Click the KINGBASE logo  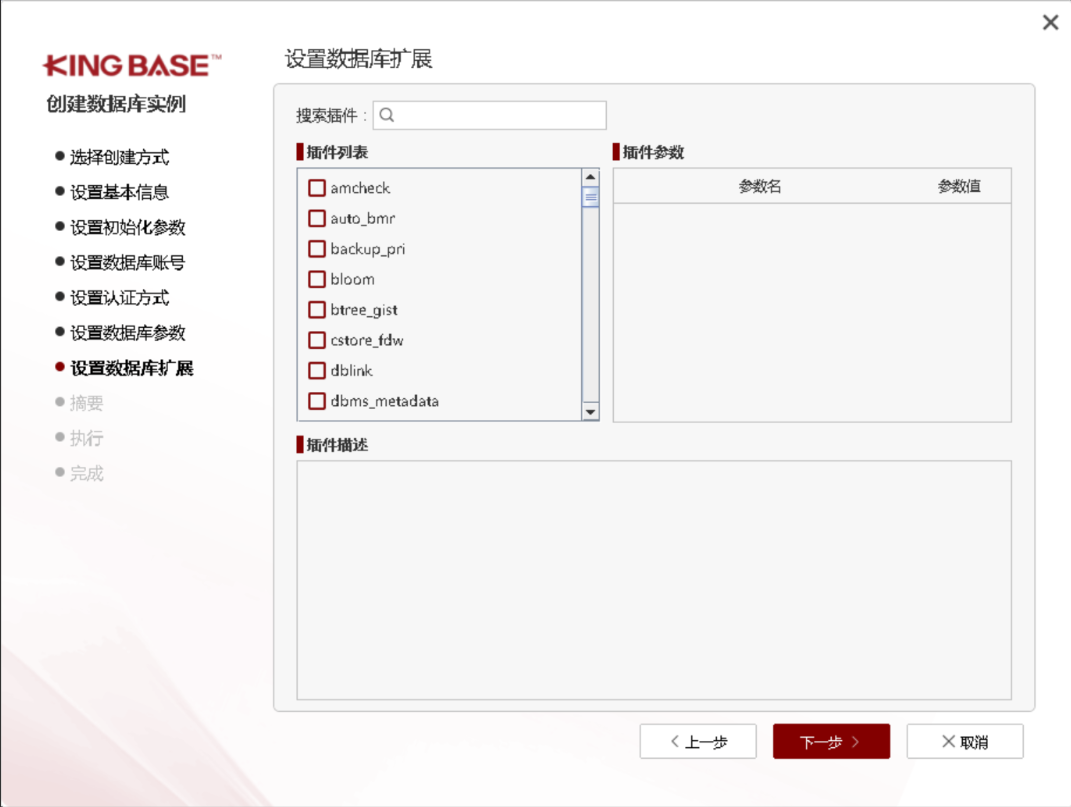pyautogui.click(x=132, y=66)
